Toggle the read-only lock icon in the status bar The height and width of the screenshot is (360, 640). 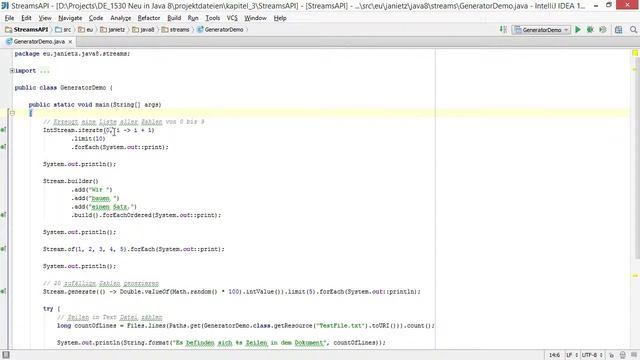click(x=611, y=355)
